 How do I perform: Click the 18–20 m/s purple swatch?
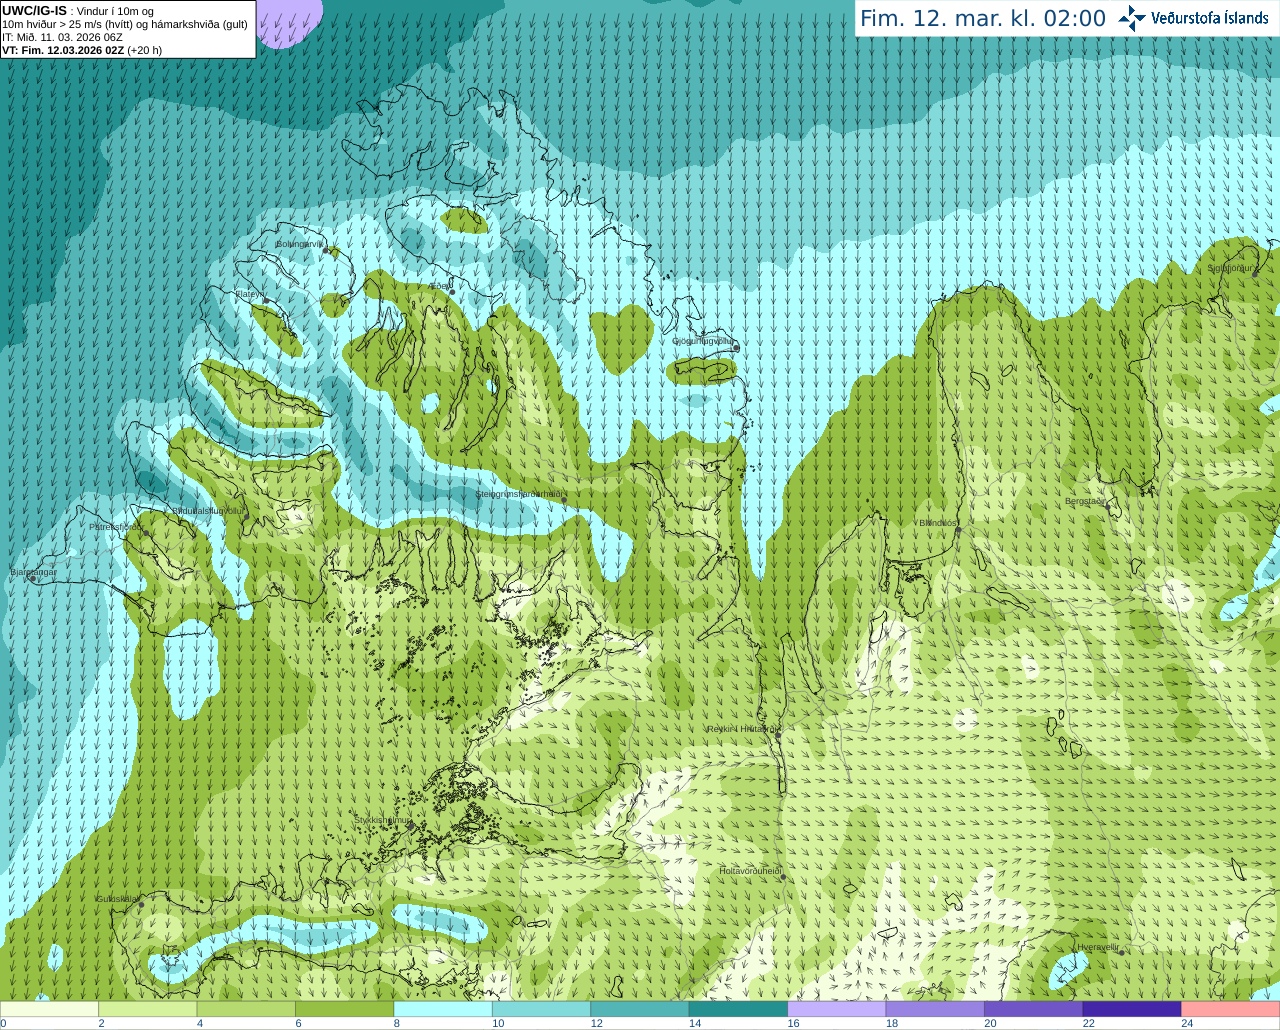pyautogui.click(x=935, y=1009)
